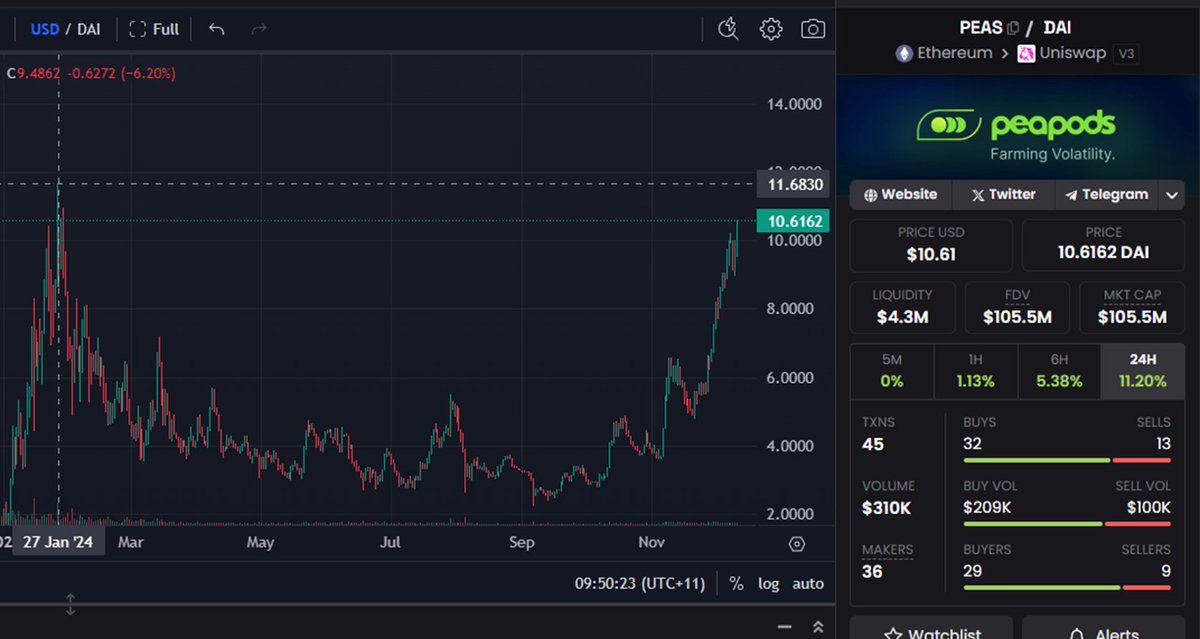Click the redo arrow in the chart toolbar
This screenshot has width=1200, height=639.
[x=258, y=29]
